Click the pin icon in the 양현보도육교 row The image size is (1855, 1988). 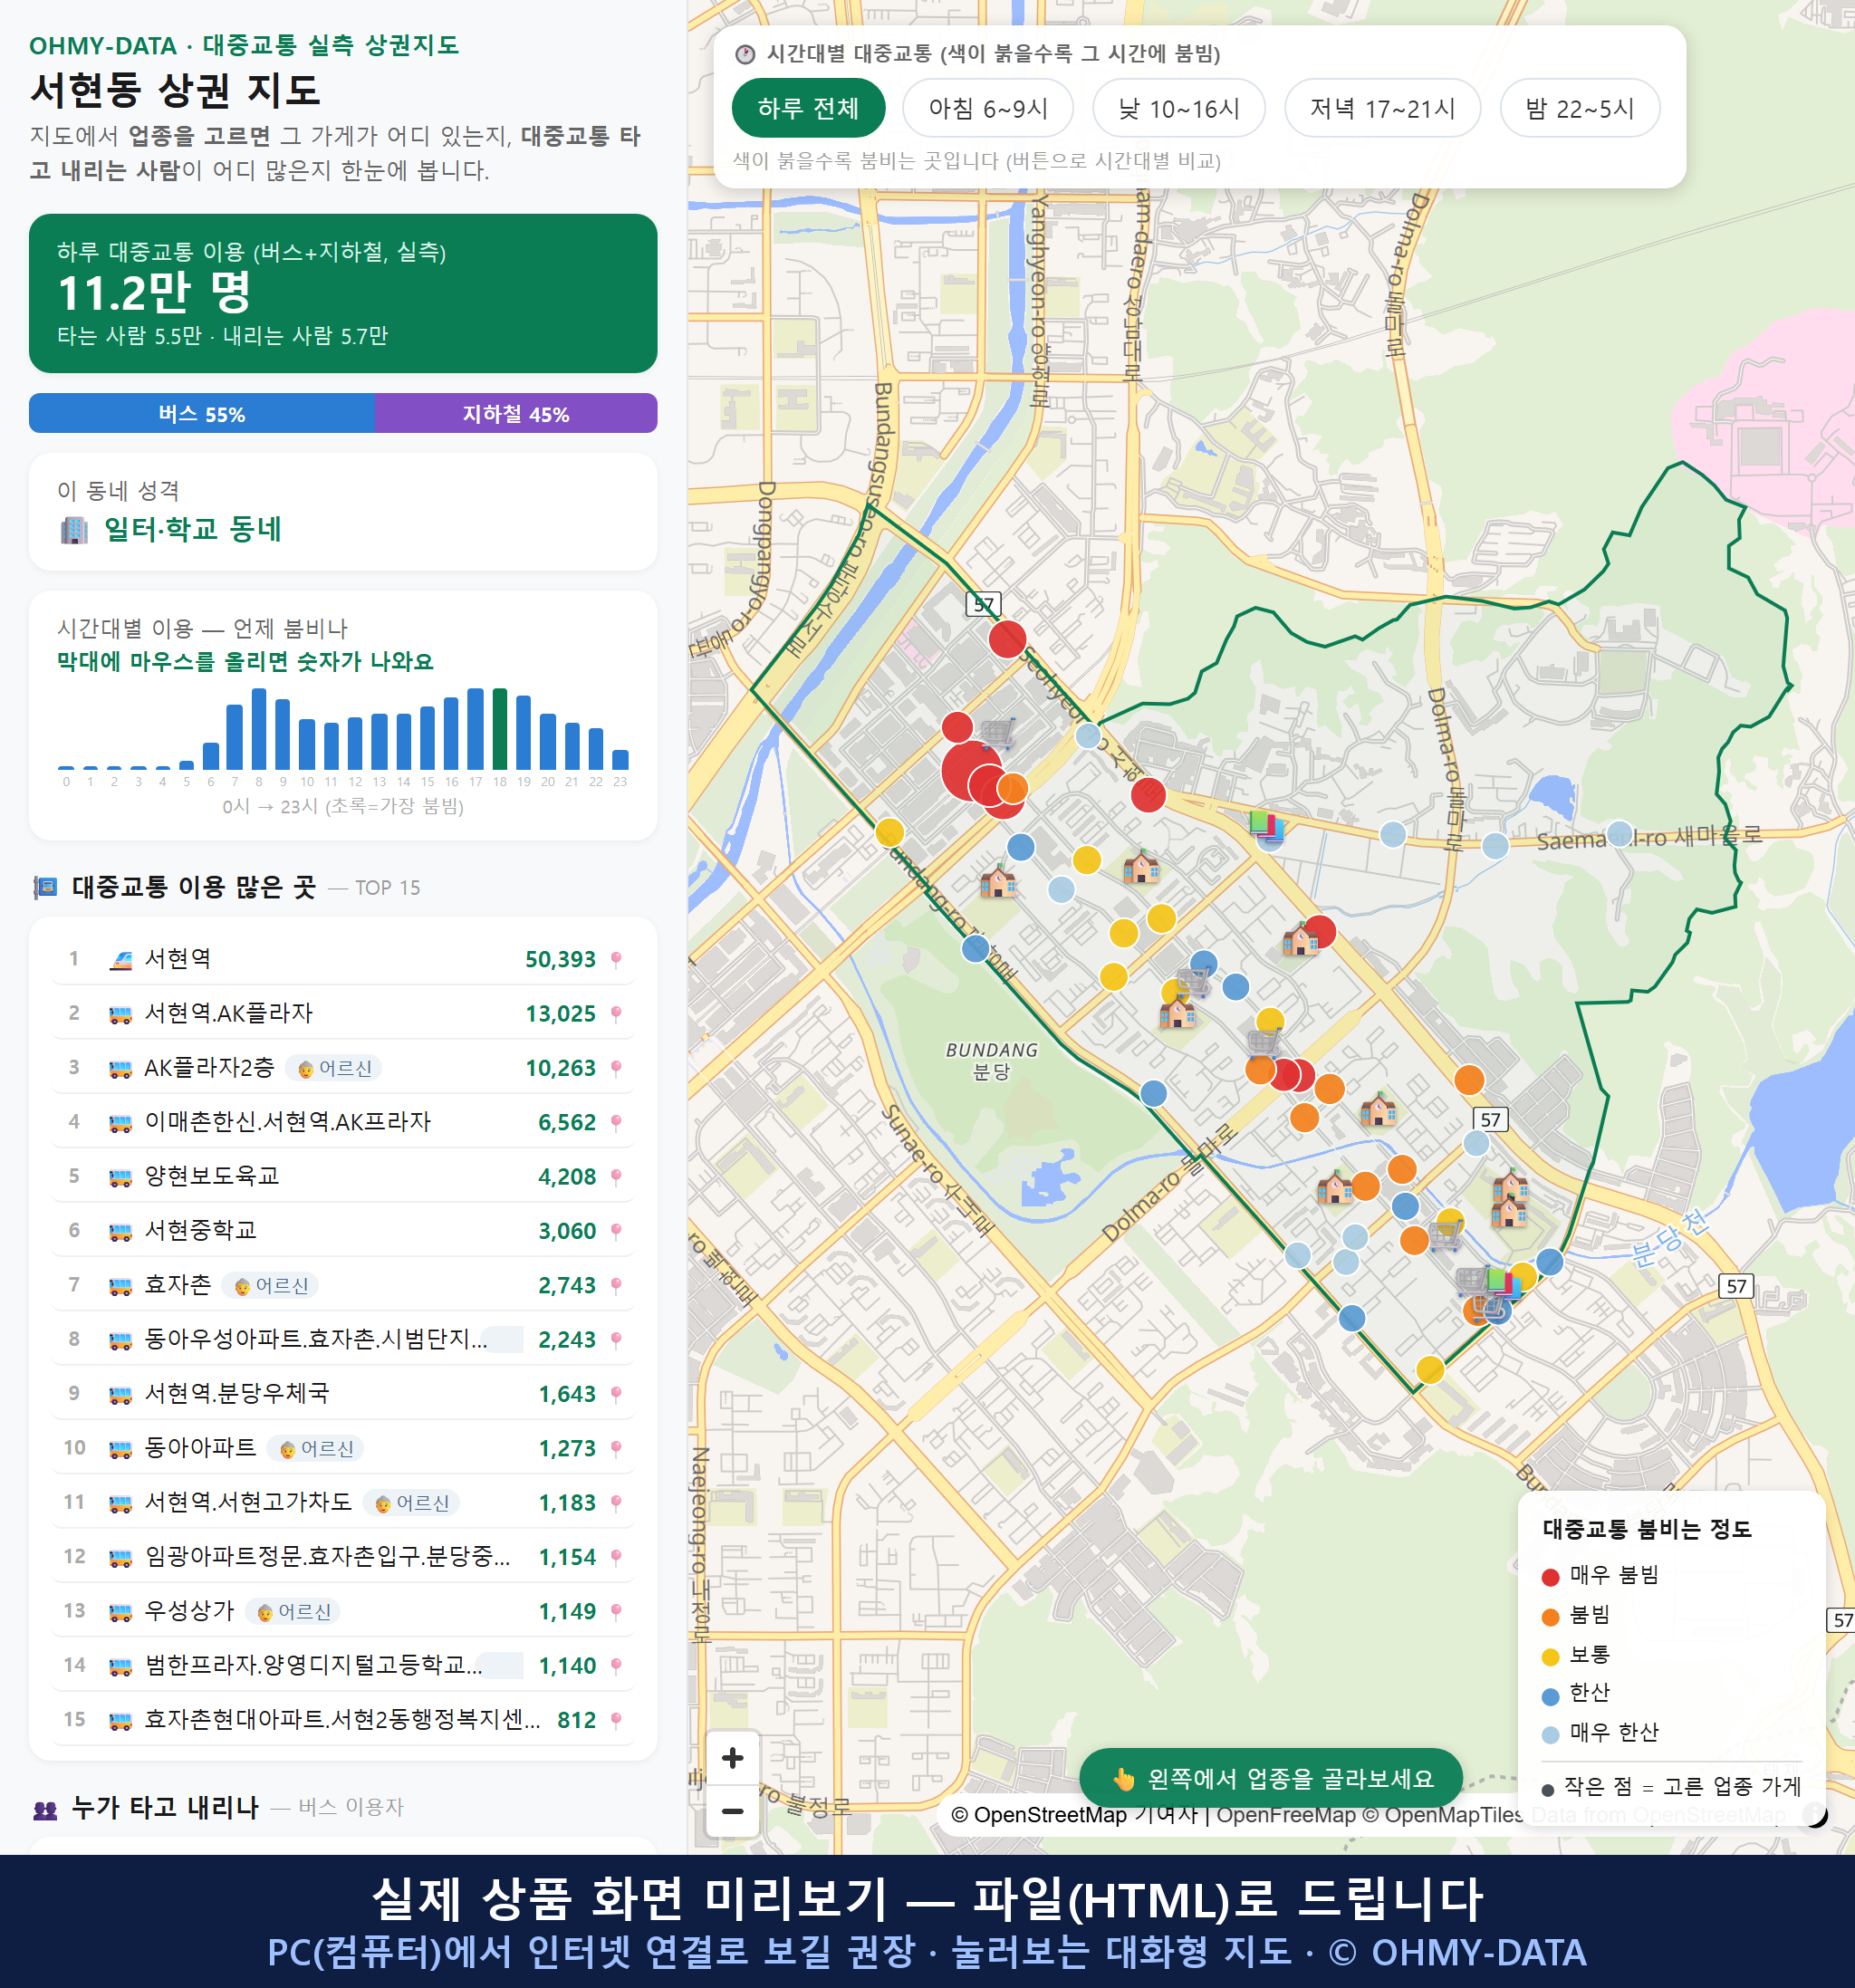[x=616, y=1177]
